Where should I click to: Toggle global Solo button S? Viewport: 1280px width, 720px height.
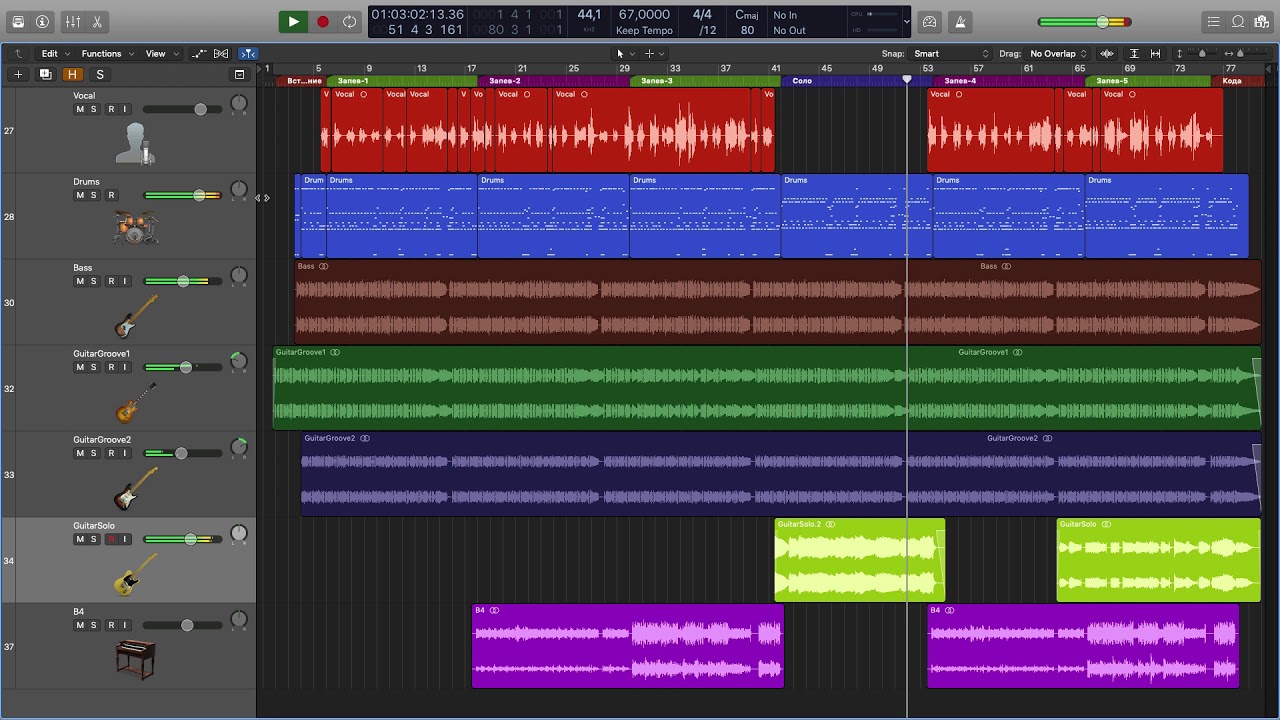(100, 74)
